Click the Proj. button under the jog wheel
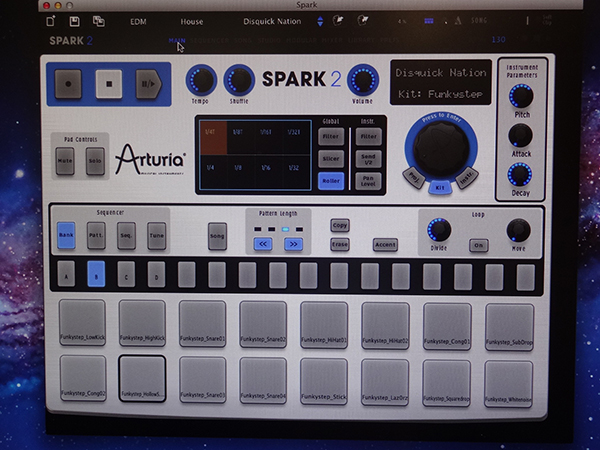Image resolution: width=600 pixels, height=450 pixels. 414,178
